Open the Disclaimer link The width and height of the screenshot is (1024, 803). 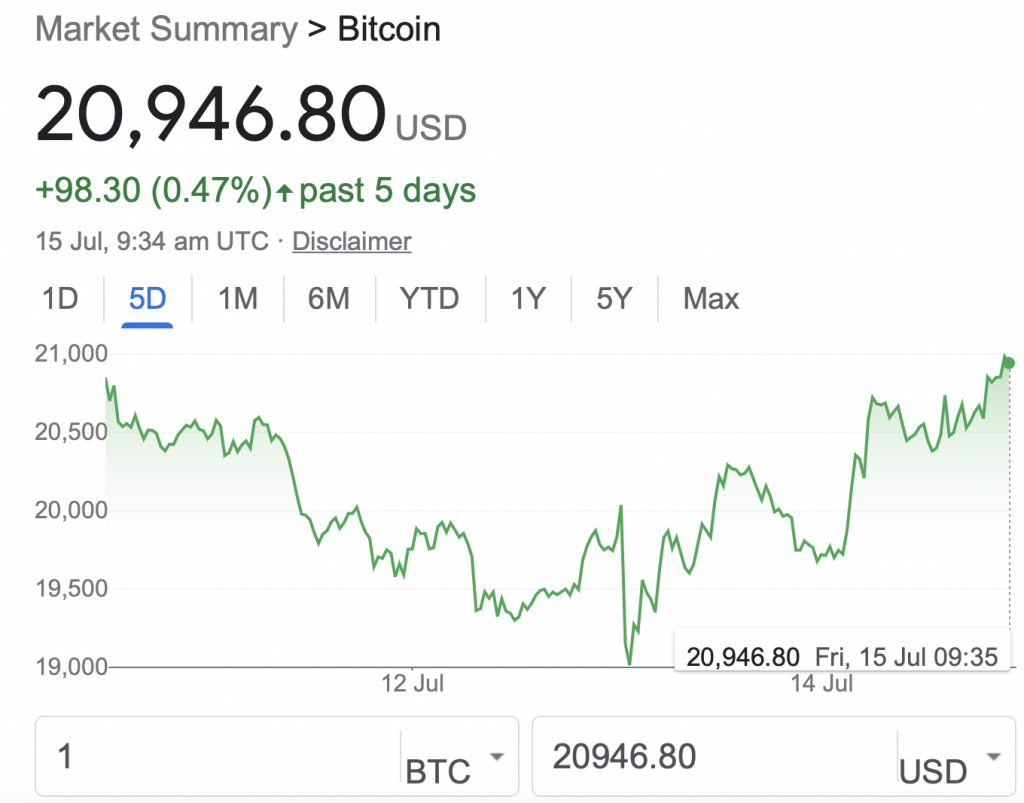point(351,242)
